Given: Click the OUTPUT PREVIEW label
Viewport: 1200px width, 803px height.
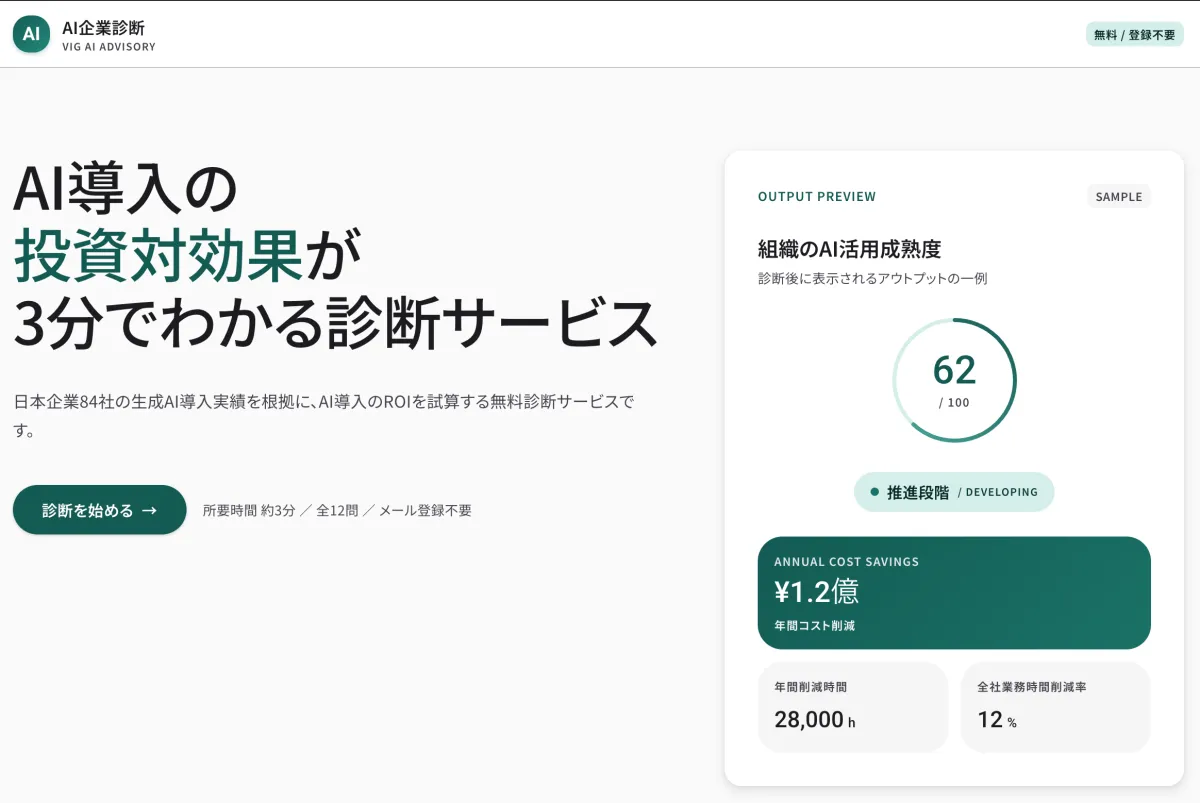Looking at the screenshot, I should point(816,197).
